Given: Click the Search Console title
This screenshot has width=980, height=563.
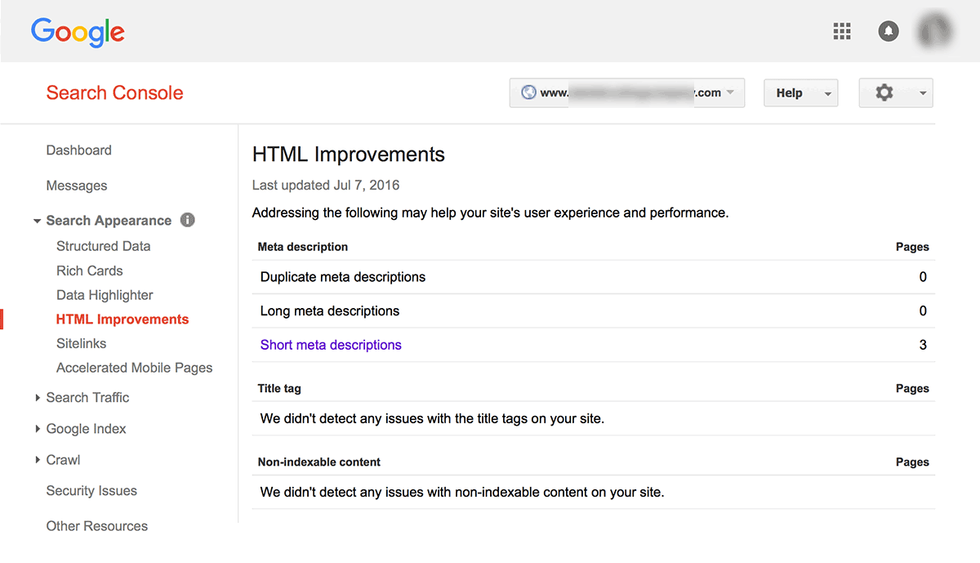Looking at the screenshot, I should click(x=114, y=93).
